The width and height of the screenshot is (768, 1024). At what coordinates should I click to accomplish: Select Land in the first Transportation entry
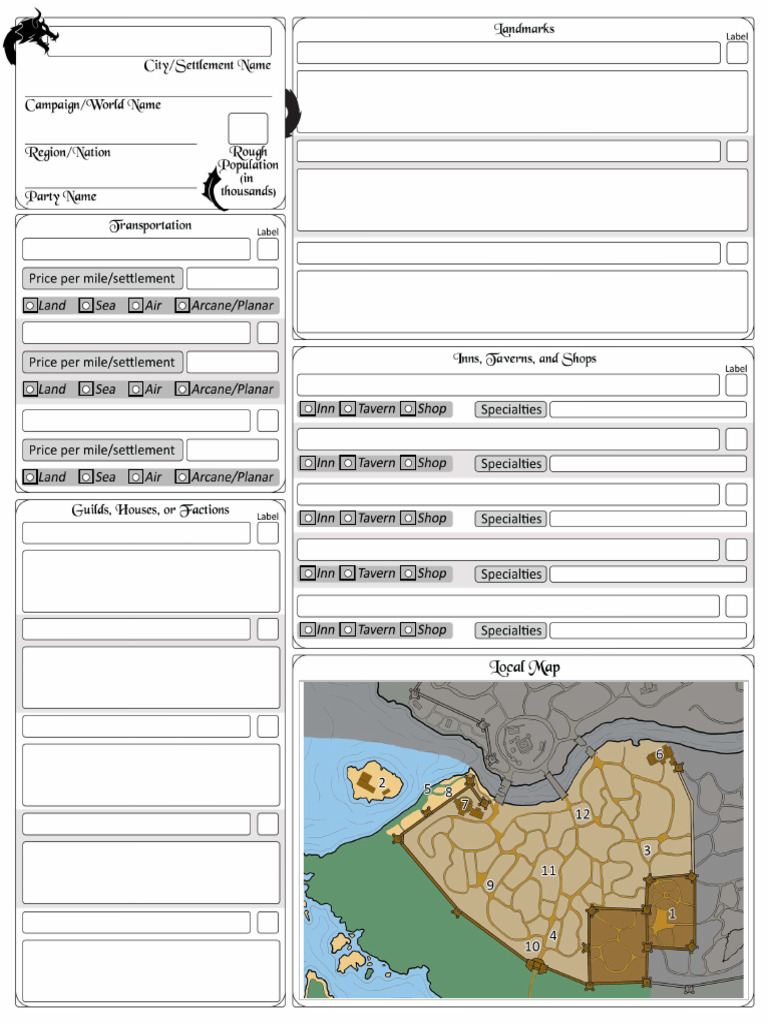coord(30,305)
